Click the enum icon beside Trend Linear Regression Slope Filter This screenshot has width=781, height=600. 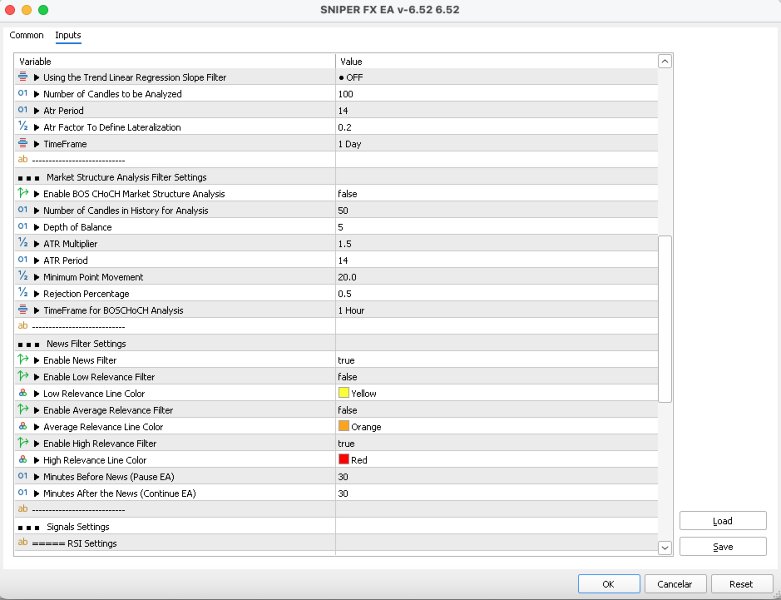[x=23, y=77]
